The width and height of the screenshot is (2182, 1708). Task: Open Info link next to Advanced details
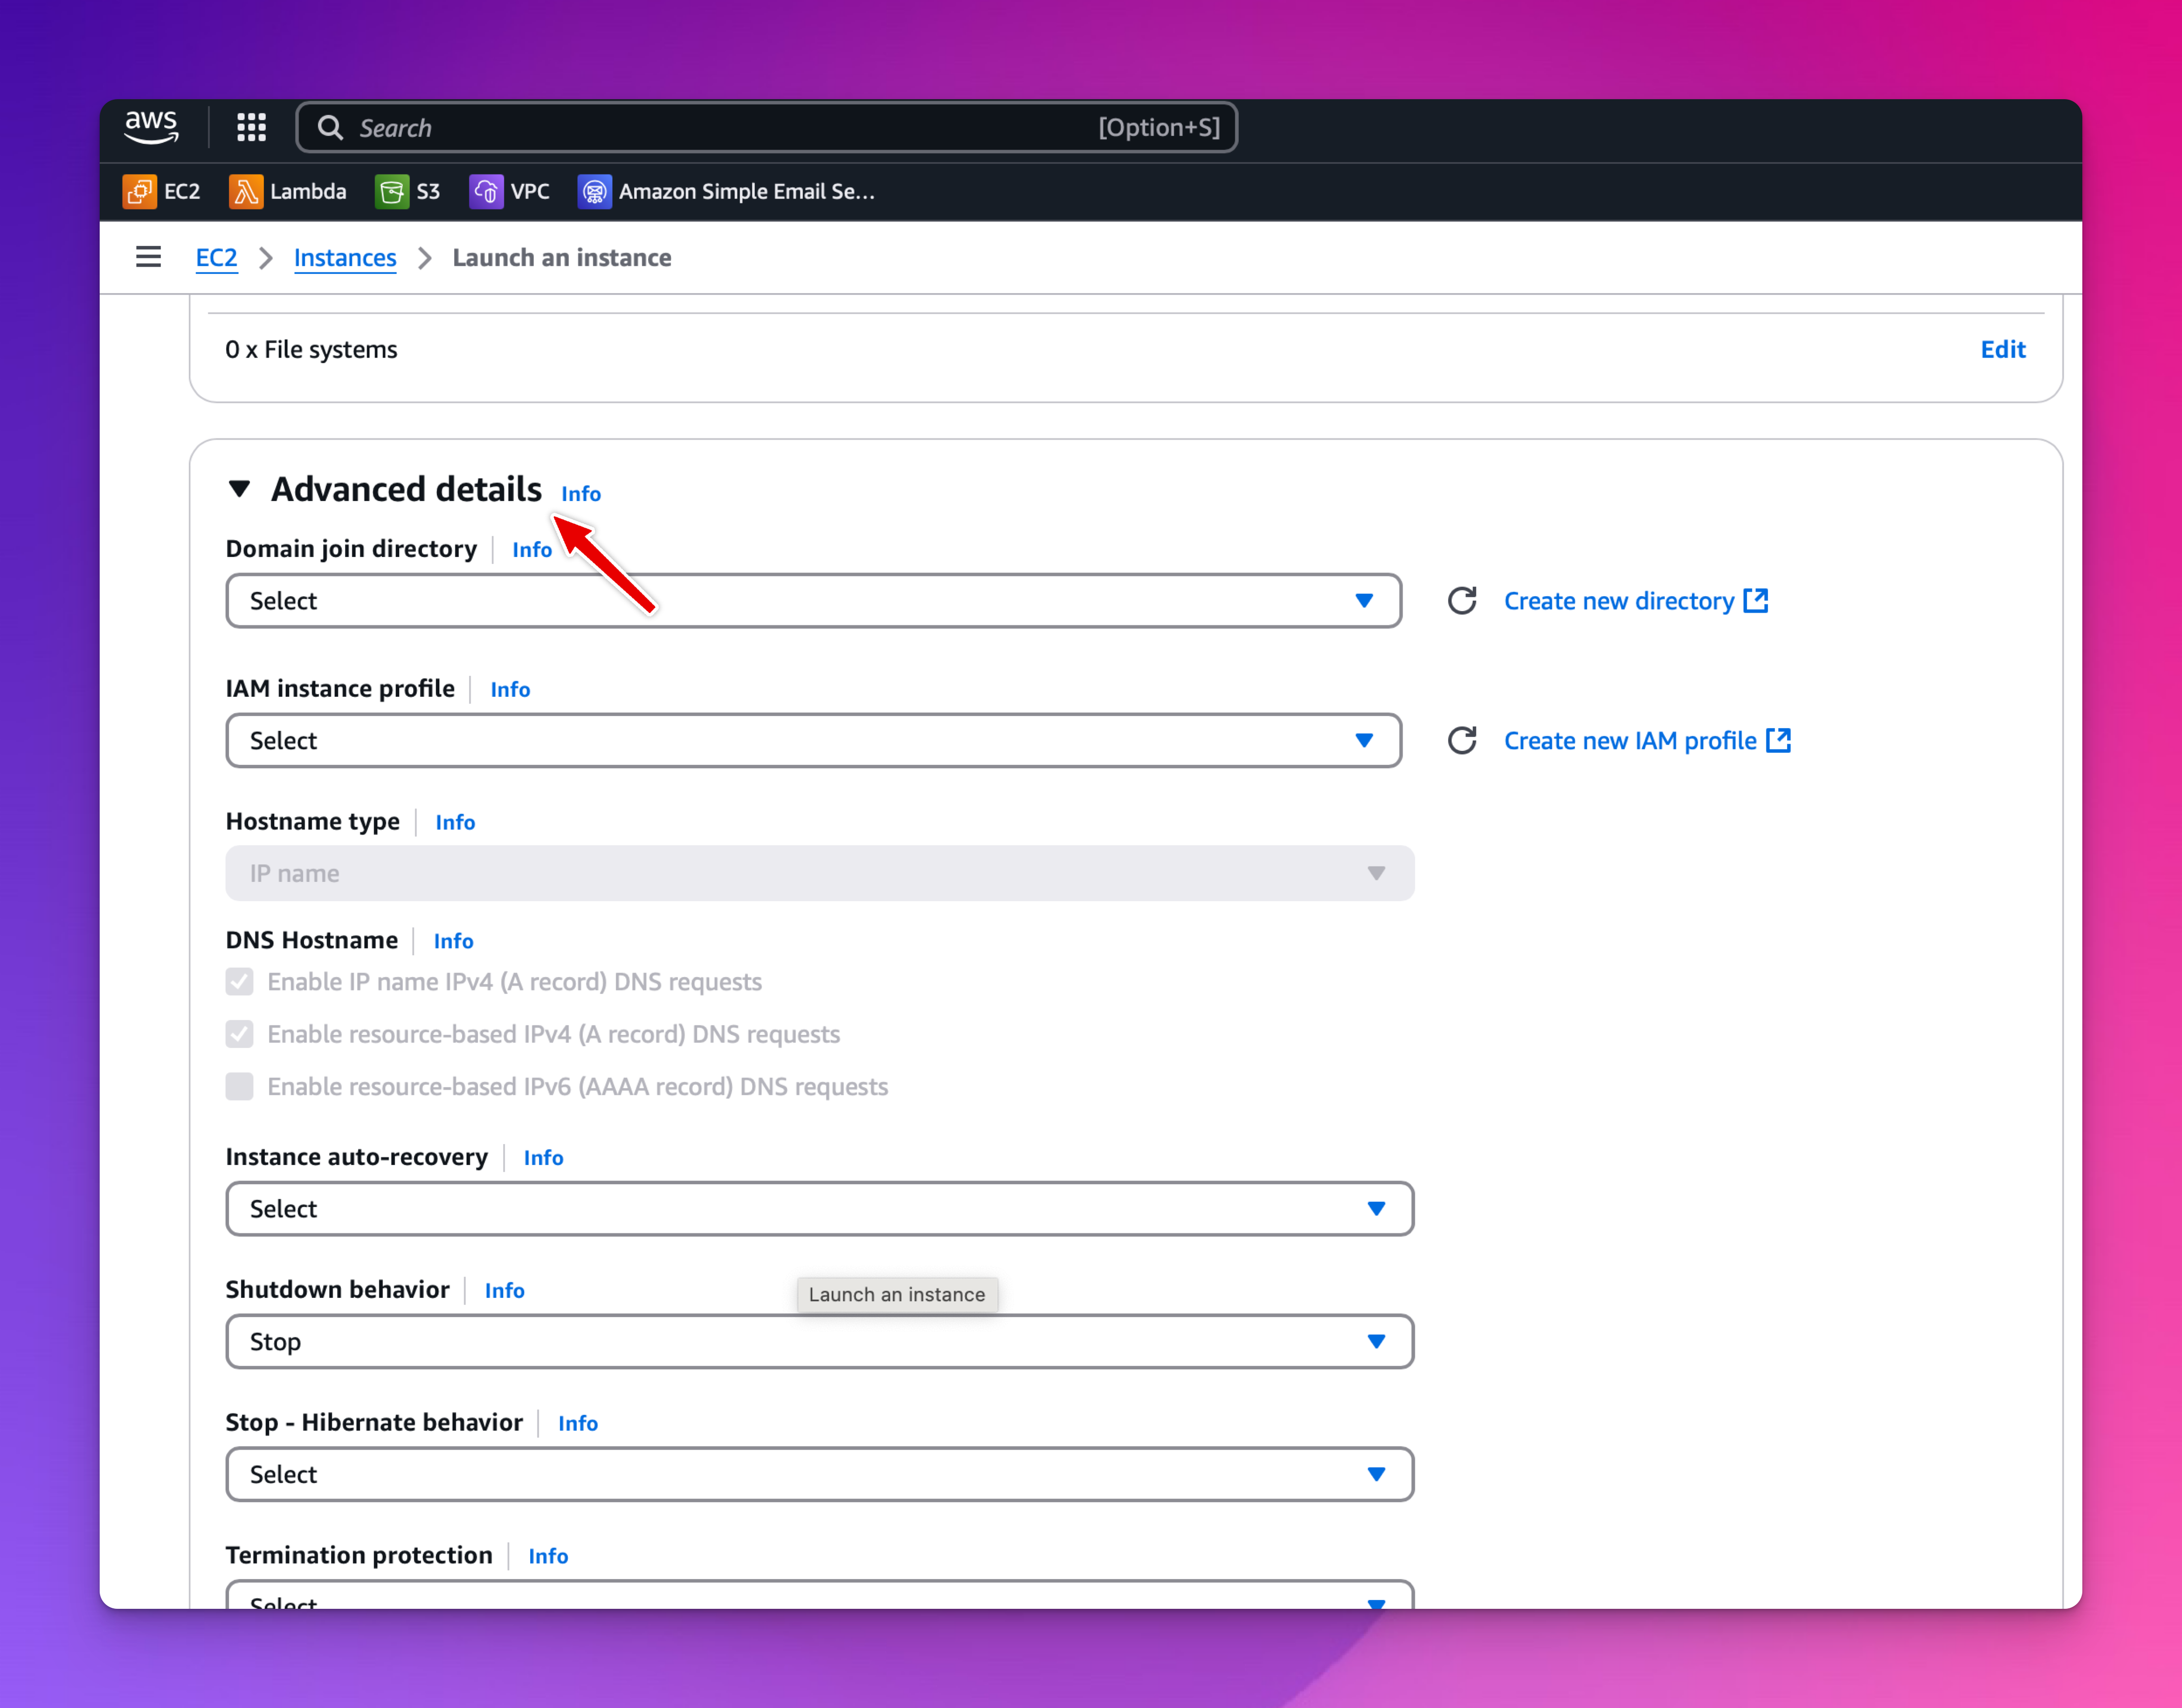(x=581, y=494)
